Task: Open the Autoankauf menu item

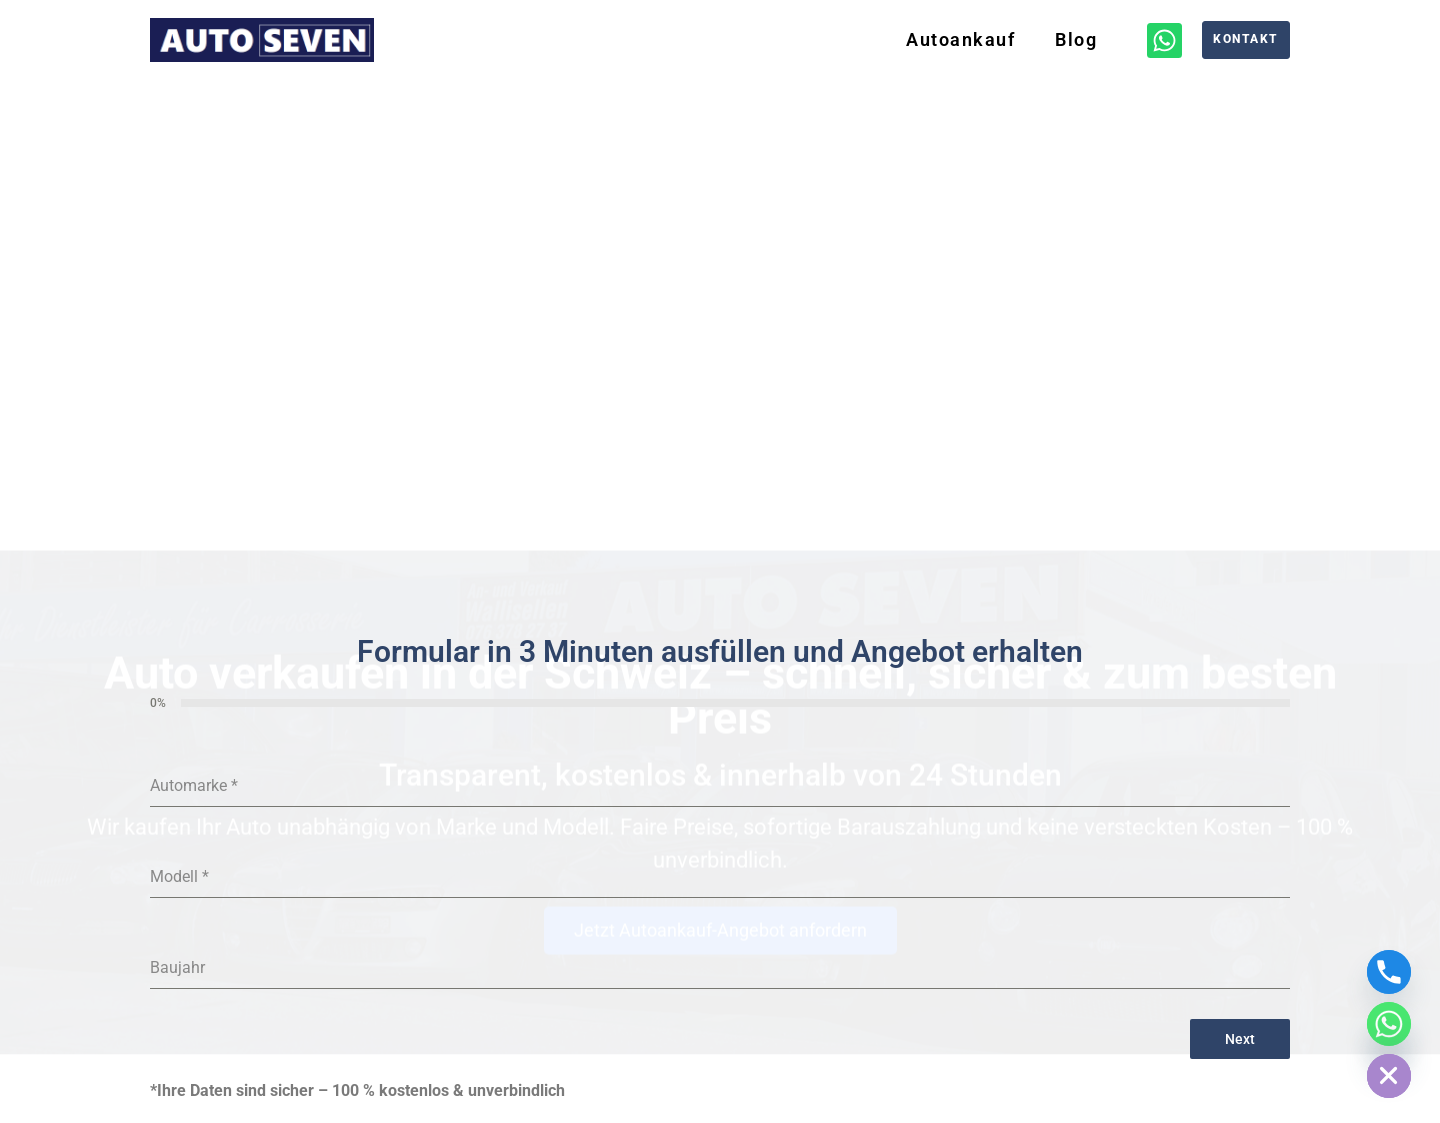Action: pos(960,40)
